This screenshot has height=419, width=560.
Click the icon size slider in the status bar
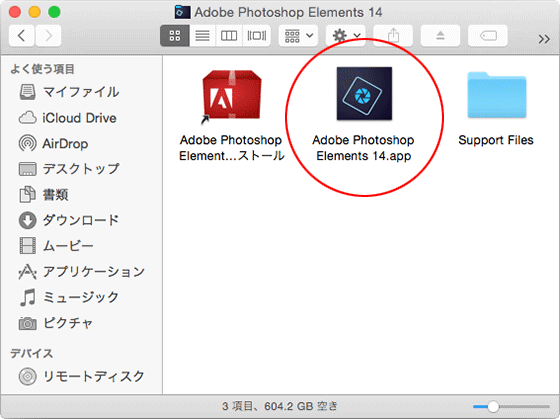[511, 406]
